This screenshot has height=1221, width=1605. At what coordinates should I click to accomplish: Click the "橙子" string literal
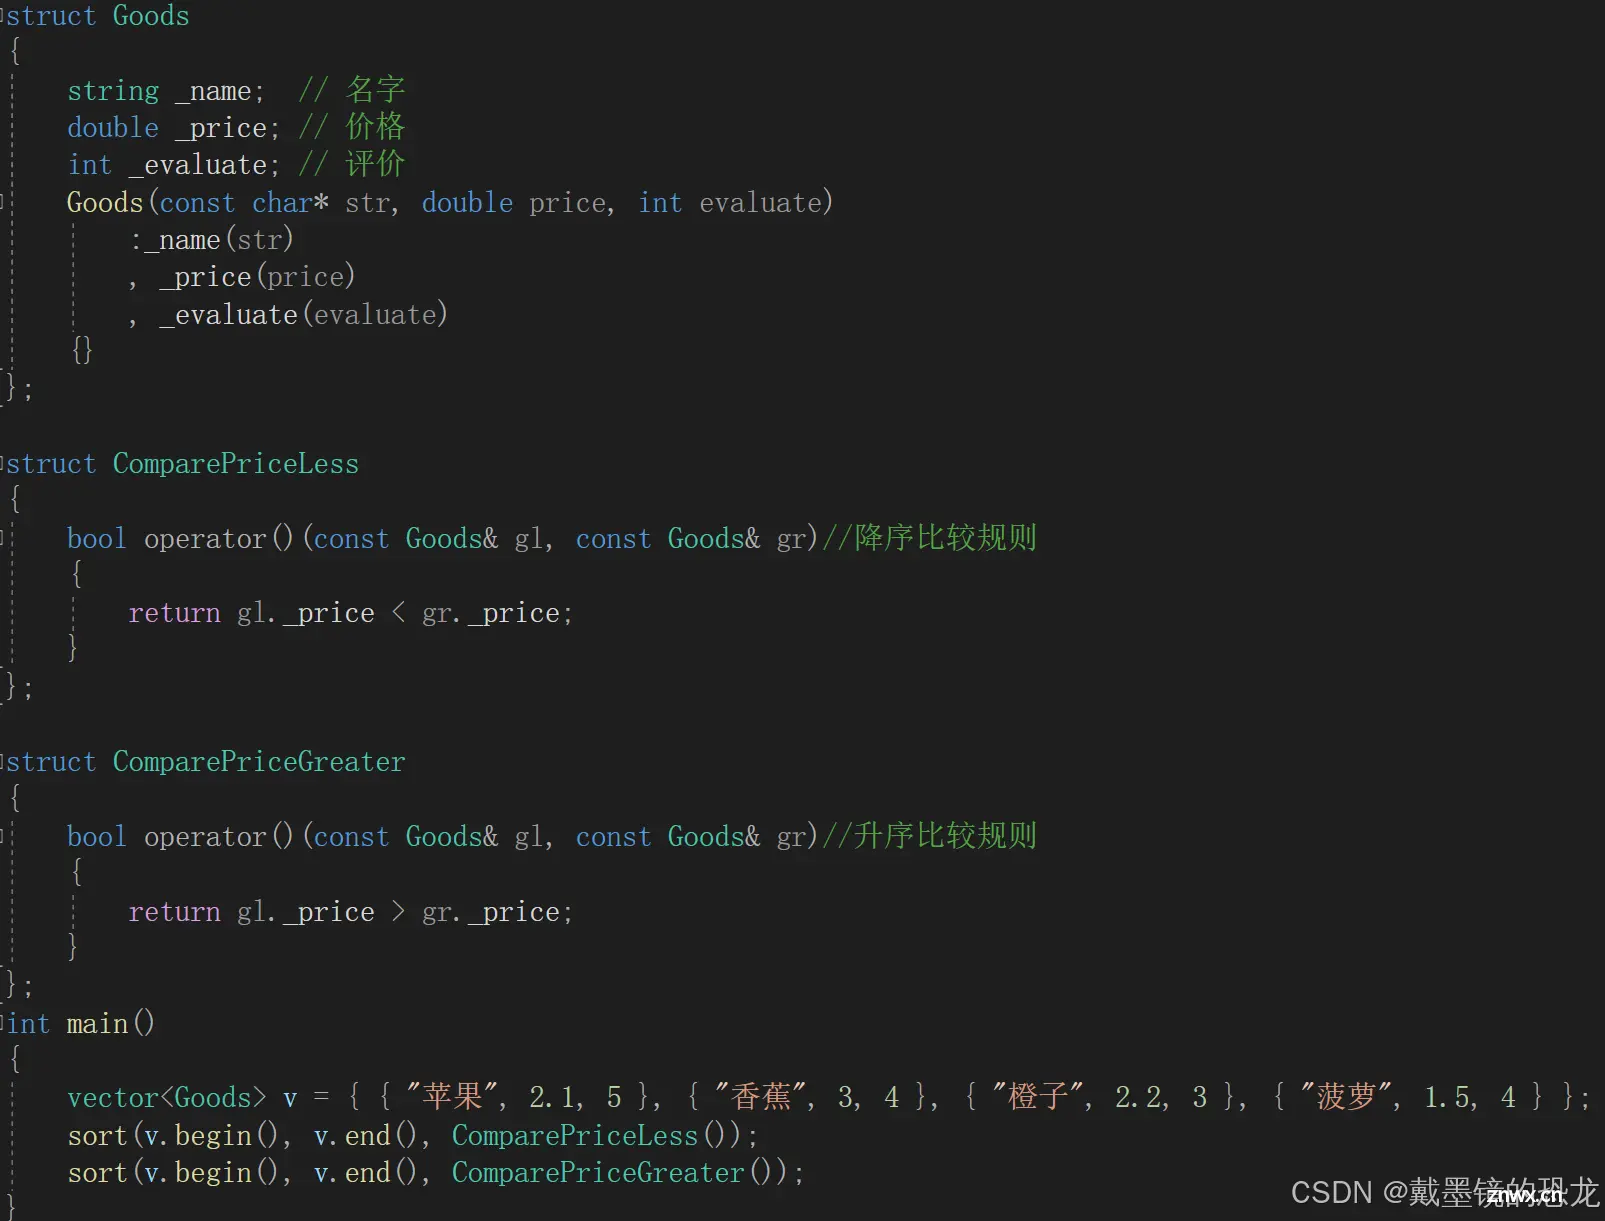tap(1038, 1097)
